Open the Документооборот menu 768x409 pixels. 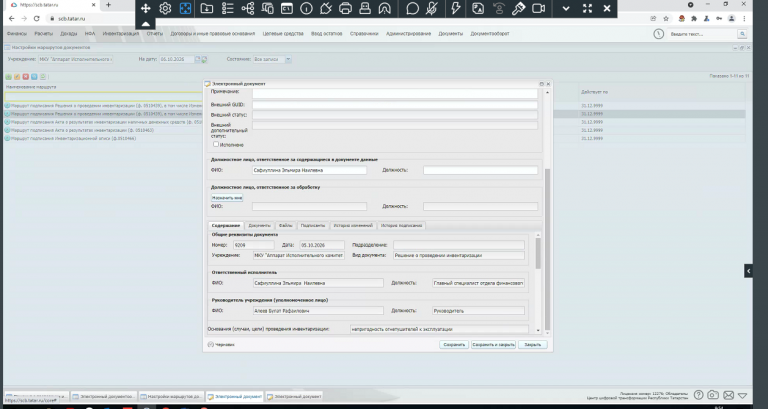490,34
